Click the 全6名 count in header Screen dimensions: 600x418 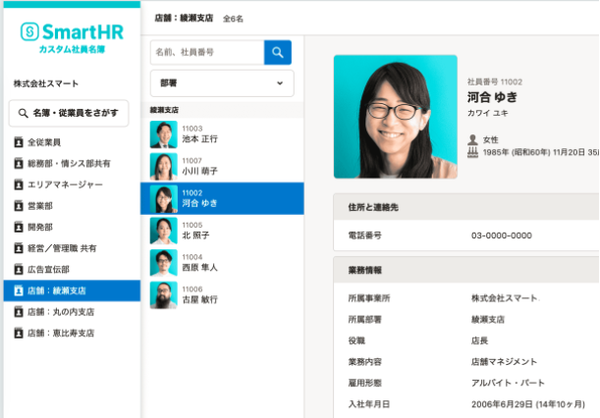(x=233, y=19)
